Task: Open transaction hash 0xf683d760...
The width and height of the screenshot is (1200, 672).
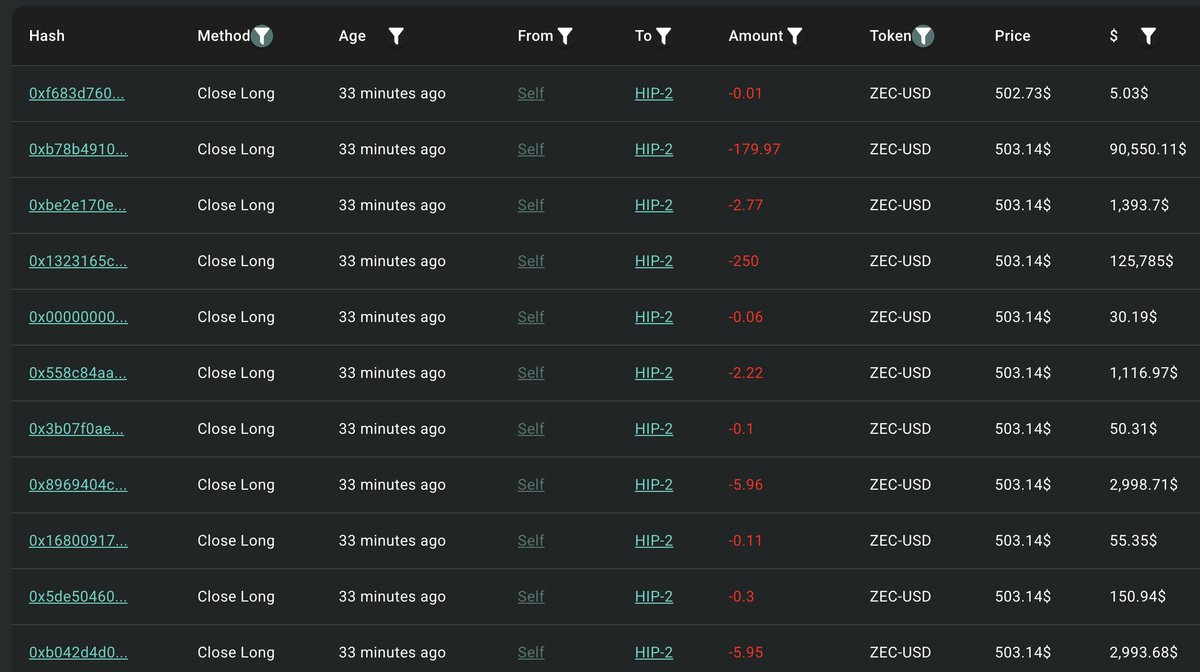Action: tap(77, 93)
